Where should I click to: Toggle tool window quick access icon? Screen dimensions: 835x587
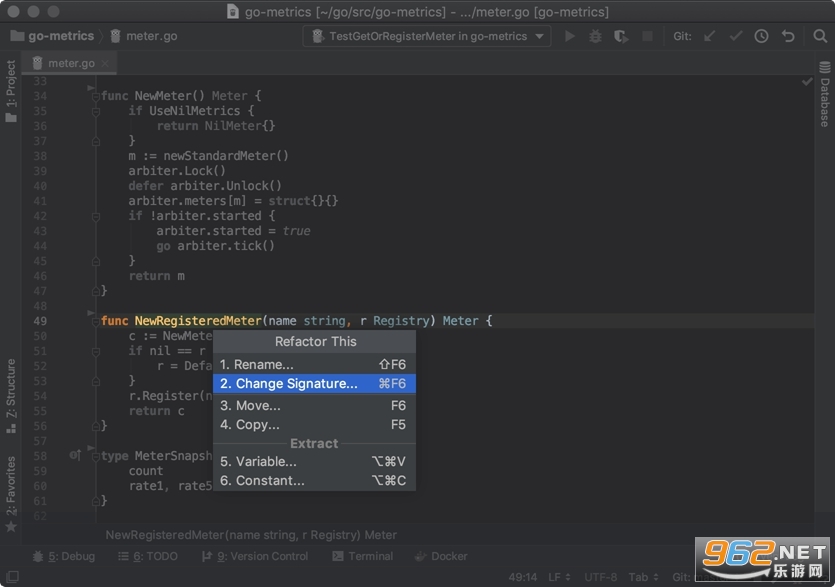tap(13, 576)
